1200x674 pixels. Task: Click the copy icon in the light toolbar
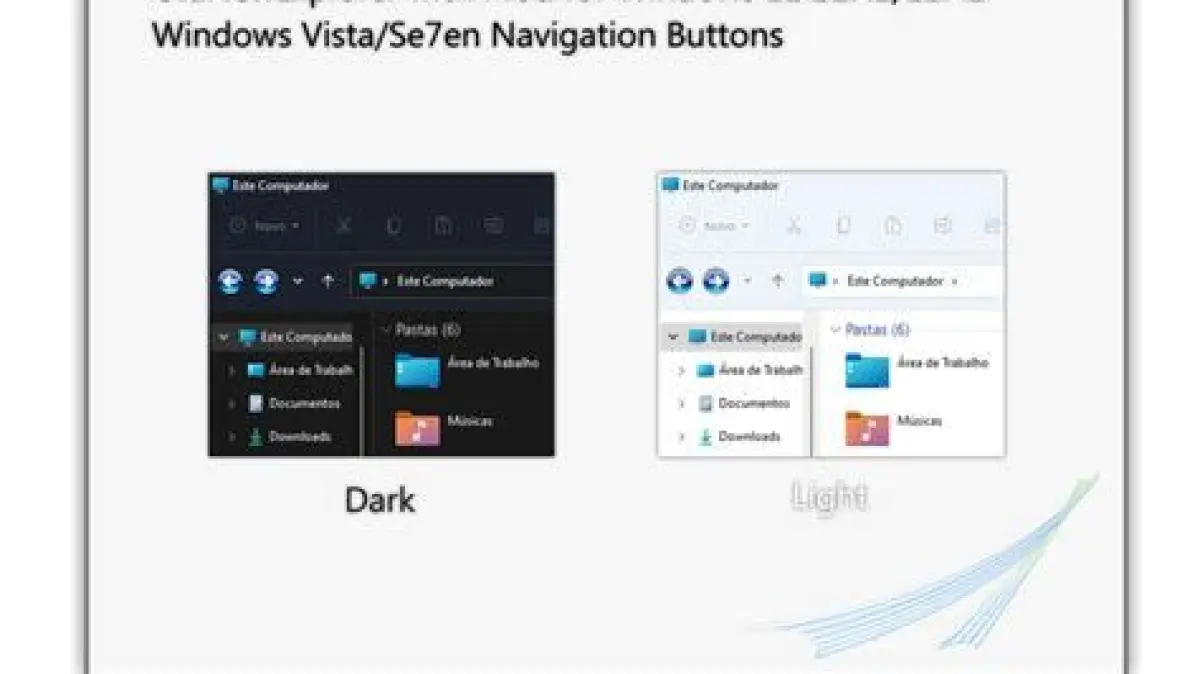coord(843,226)
